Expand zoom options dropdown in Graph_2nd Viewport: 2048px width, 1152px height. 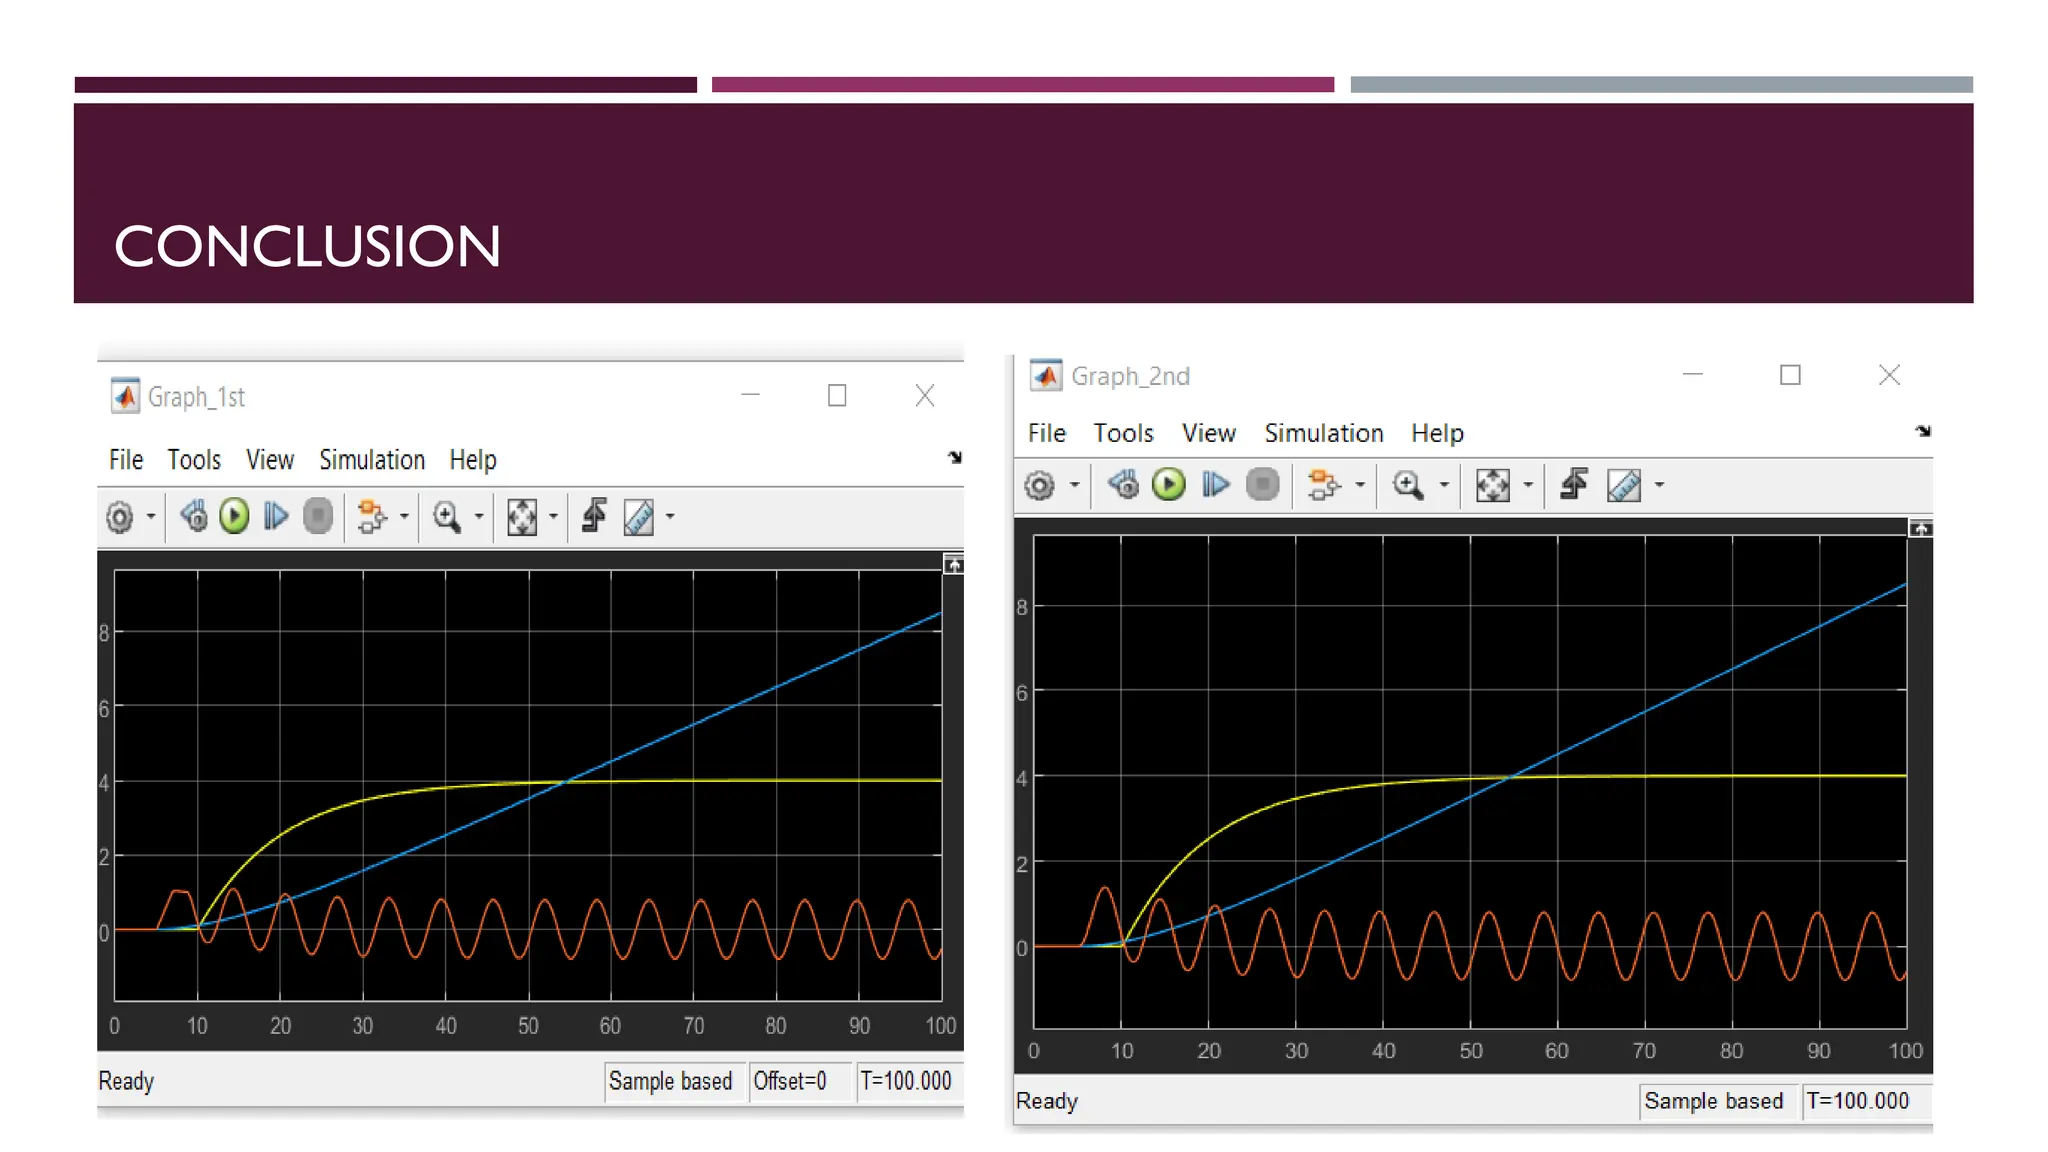(x=1444, y=486)
